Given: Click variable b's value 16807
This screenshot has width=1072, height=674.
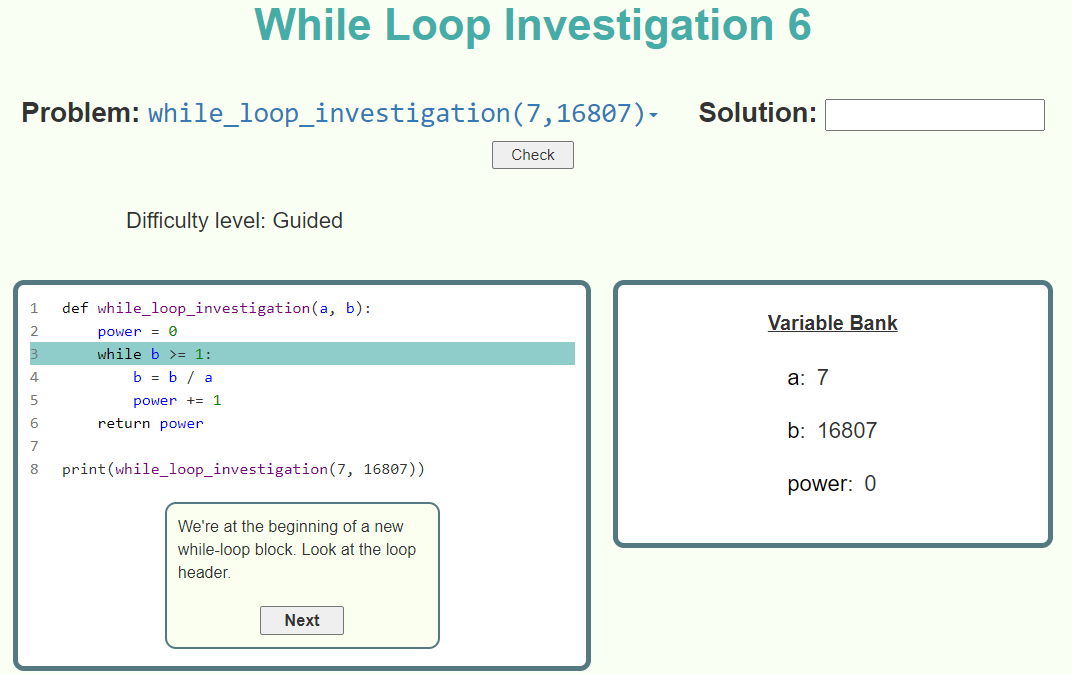Looking at the screenshot, I should pyautogui.click(x=846, y=431).
